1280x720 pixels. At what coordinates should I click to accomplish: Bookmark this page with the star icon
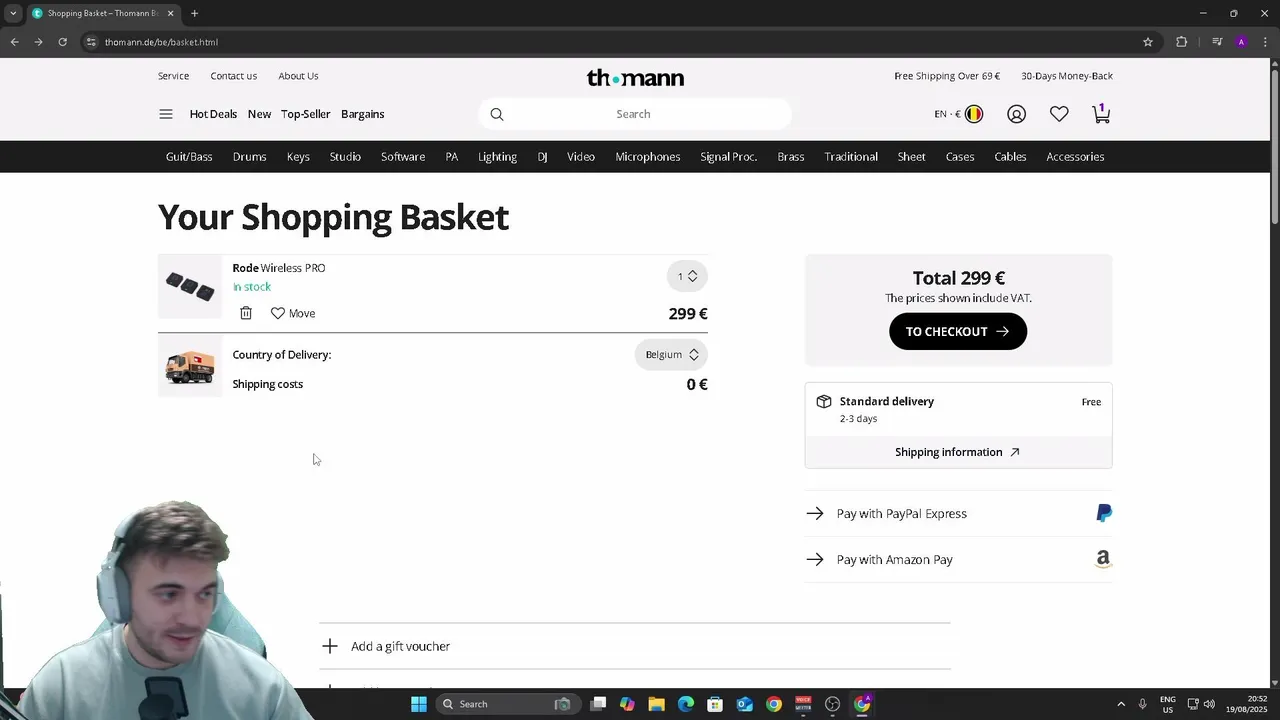pyautogui.click(x=1148, y=42)
